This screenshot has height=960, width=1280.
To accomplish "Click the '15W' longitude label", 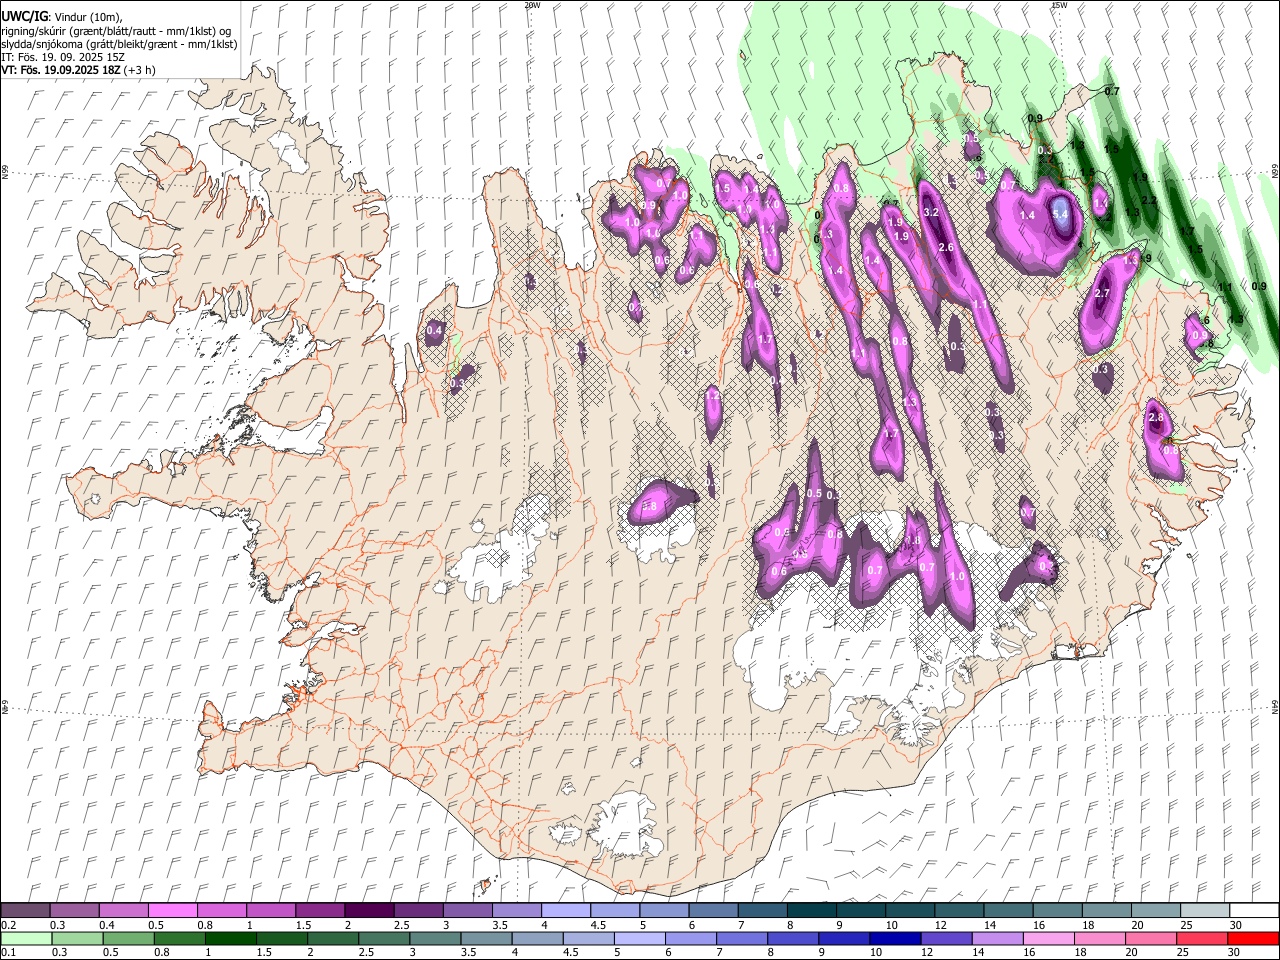I will [1059, 5].
